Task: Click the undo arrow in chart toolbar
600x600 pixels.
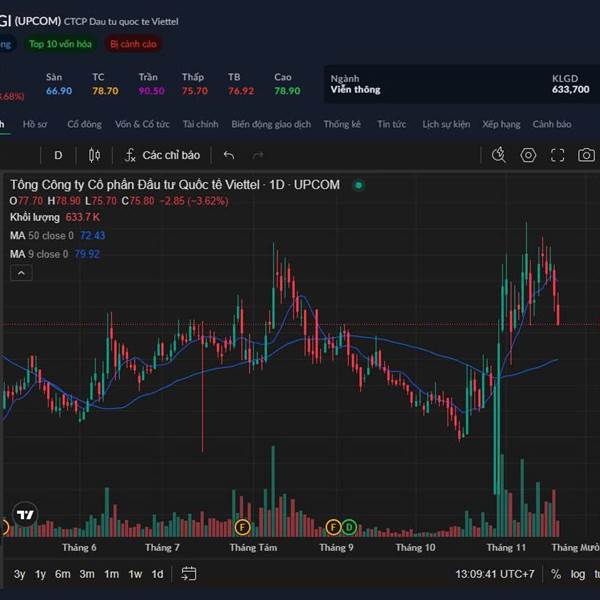Action: click(x=229, y=155)
